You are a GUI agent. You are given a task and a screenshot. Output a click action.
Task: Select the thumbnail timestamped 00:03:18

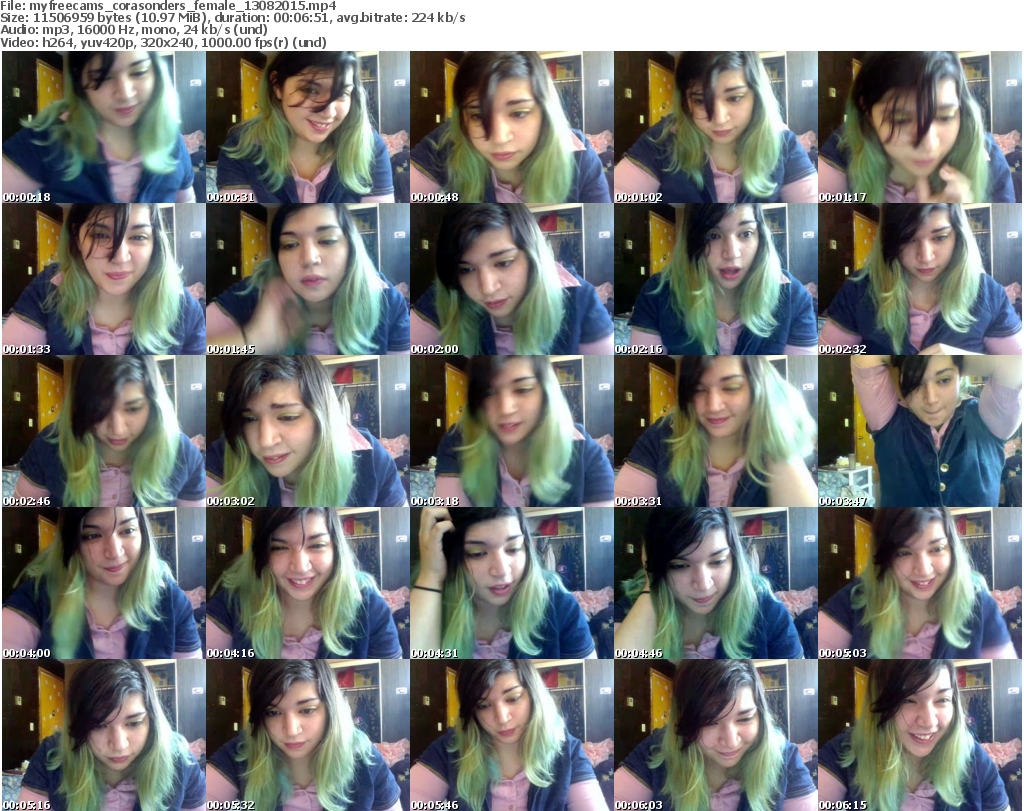tap(511, 432)
